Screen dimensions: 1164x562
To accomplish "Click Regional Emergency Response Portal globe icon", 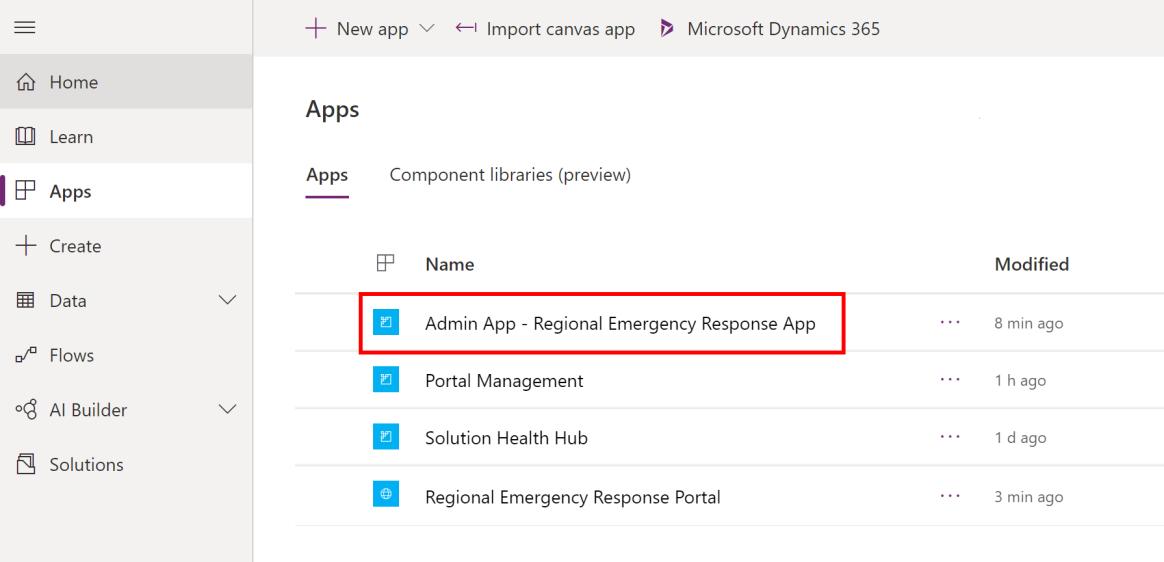I will pyautogui.click(x=386, y=495).
